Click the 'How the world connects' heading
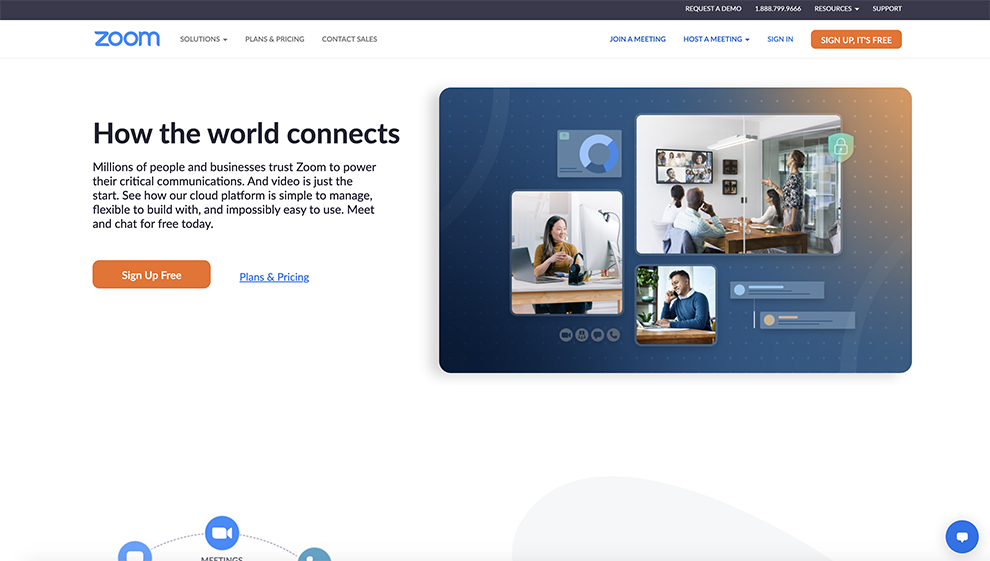 [246, 134]
